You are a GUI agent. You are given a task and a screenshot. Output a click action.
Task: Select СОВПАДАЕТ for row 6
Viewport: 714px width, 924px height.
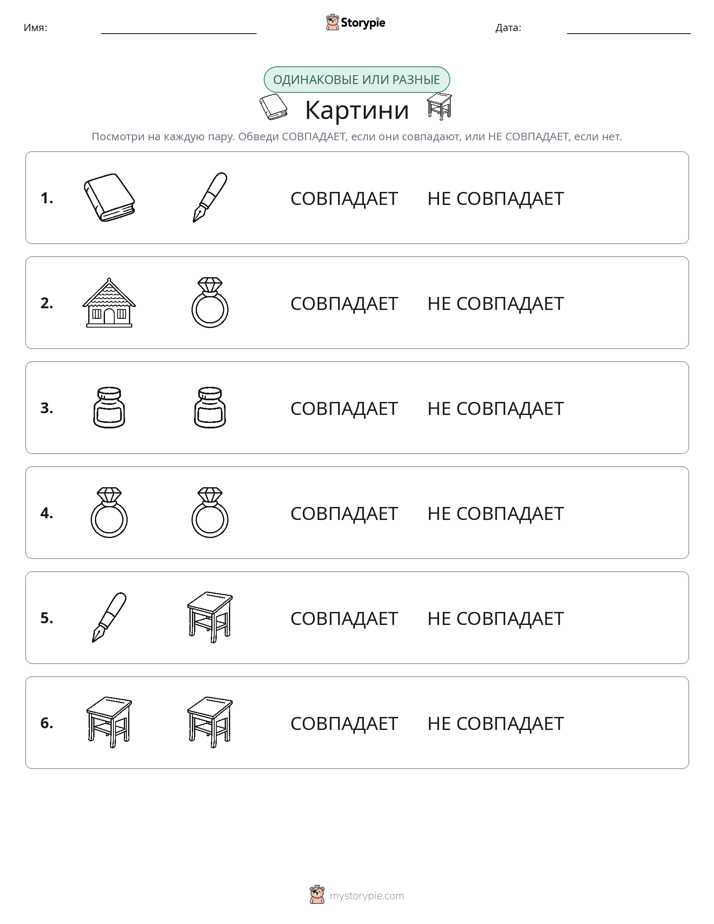click(344, 723)
